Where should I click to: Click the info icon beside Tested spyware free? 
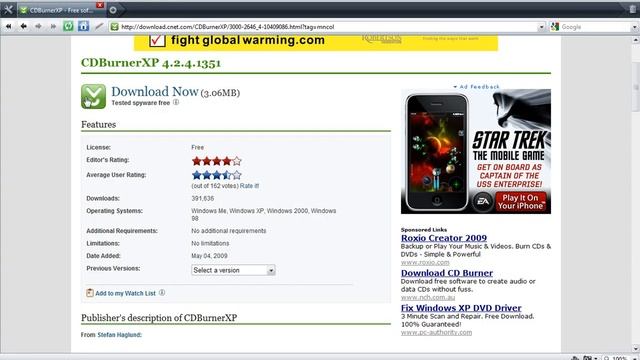(x=176, y=102)
